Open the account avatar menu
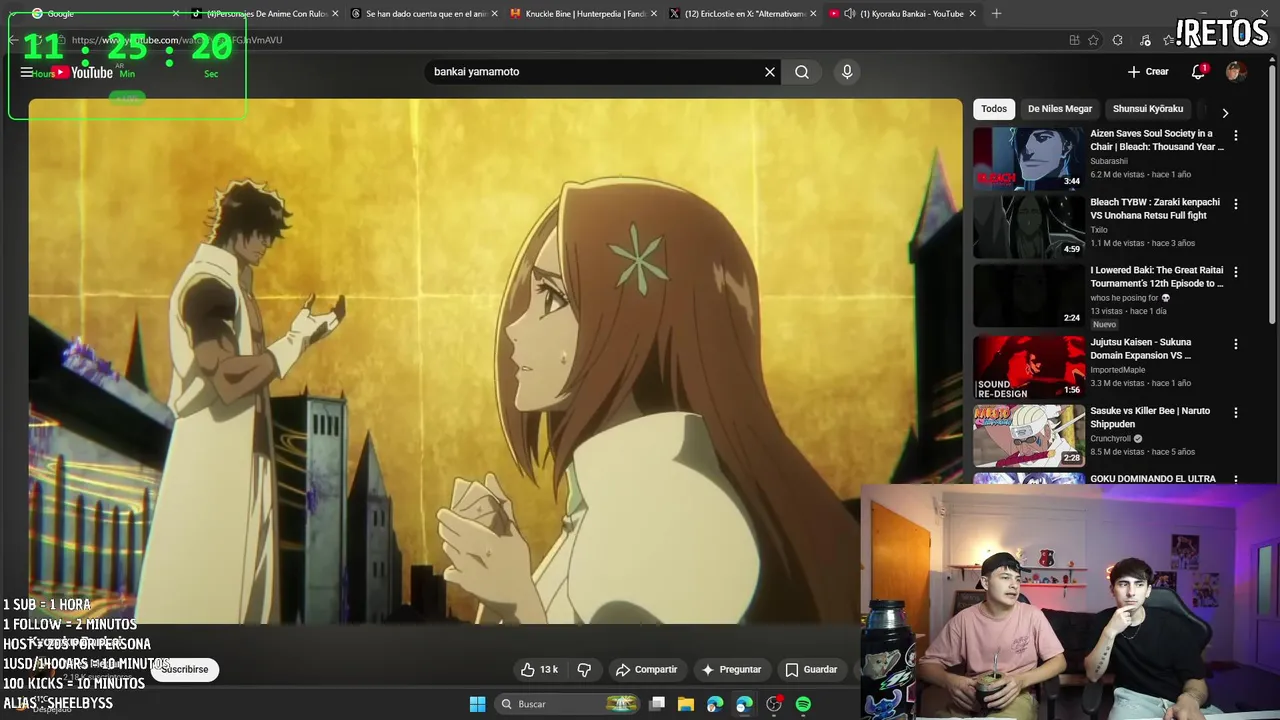Screen dimensions: 1280x720 [x=1236, y=72]
